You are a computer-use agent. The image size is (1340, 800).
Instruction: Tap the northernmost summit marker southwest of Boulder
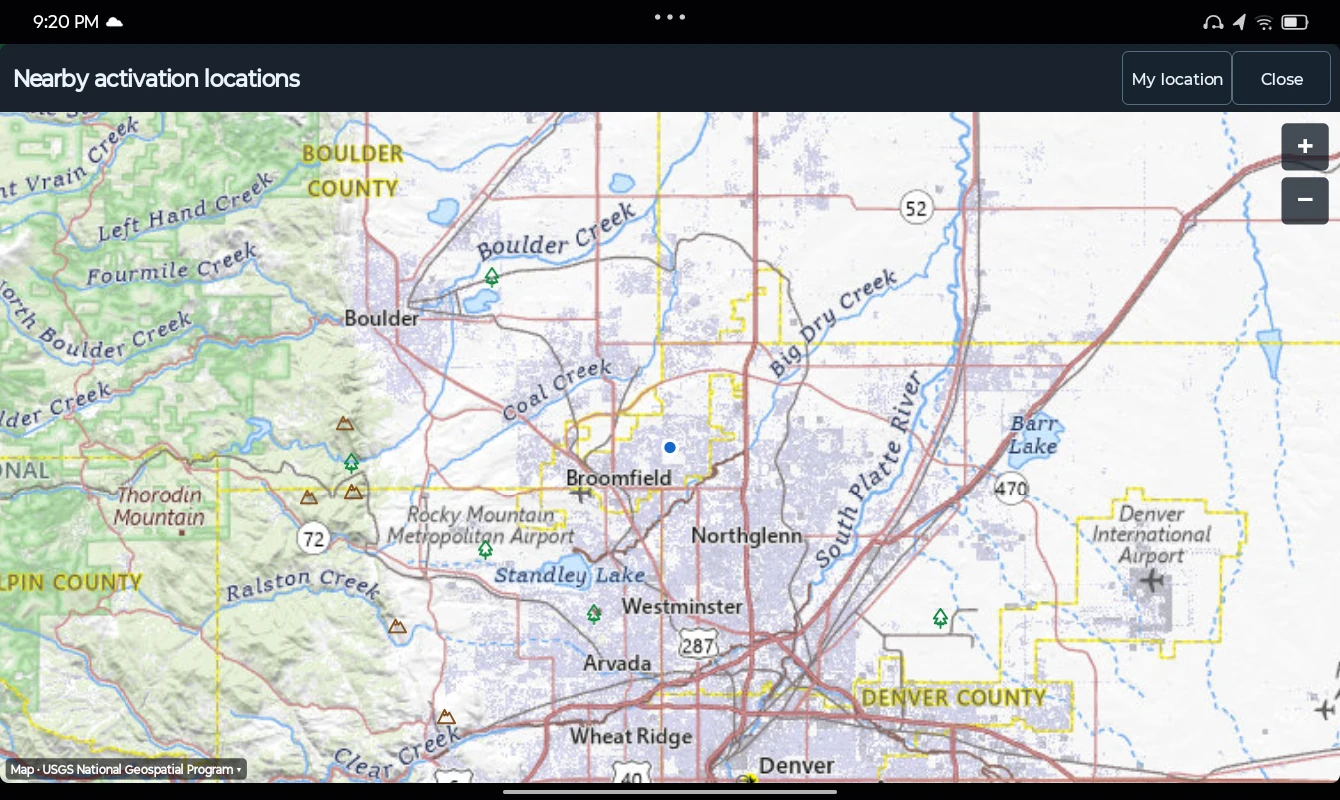tap(345, 423)
